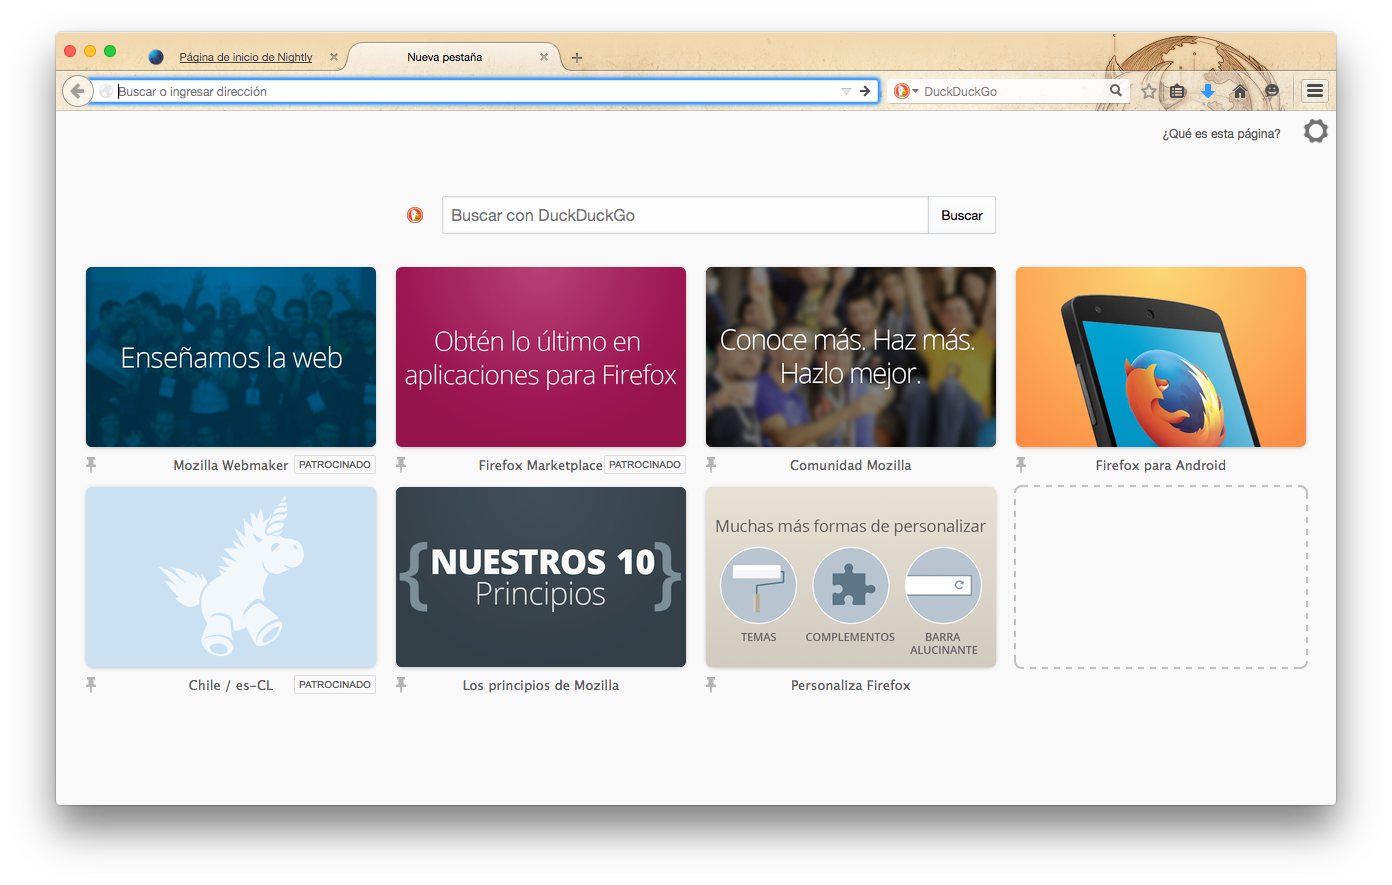Click the magnifier in the DuckDuckGo search bar

[1115, 91]
